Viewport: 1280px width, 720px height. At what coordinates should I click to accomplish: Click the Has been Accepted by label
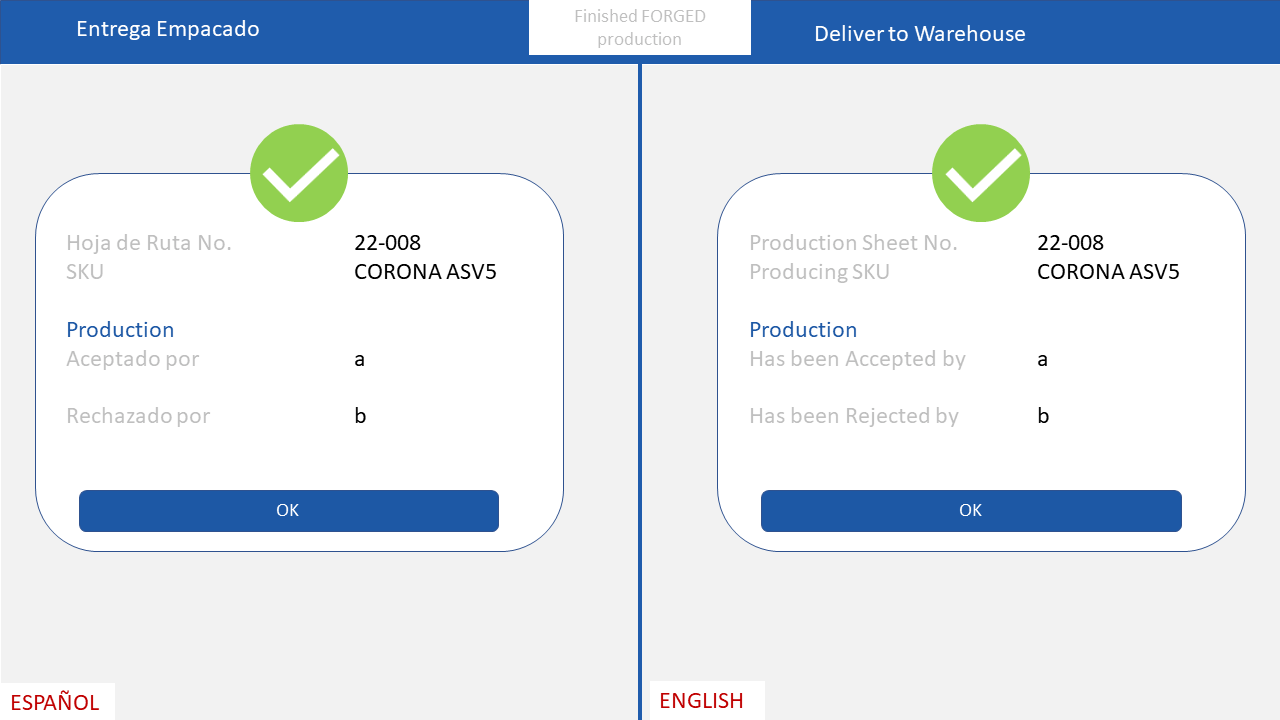[x=857, y=359]
